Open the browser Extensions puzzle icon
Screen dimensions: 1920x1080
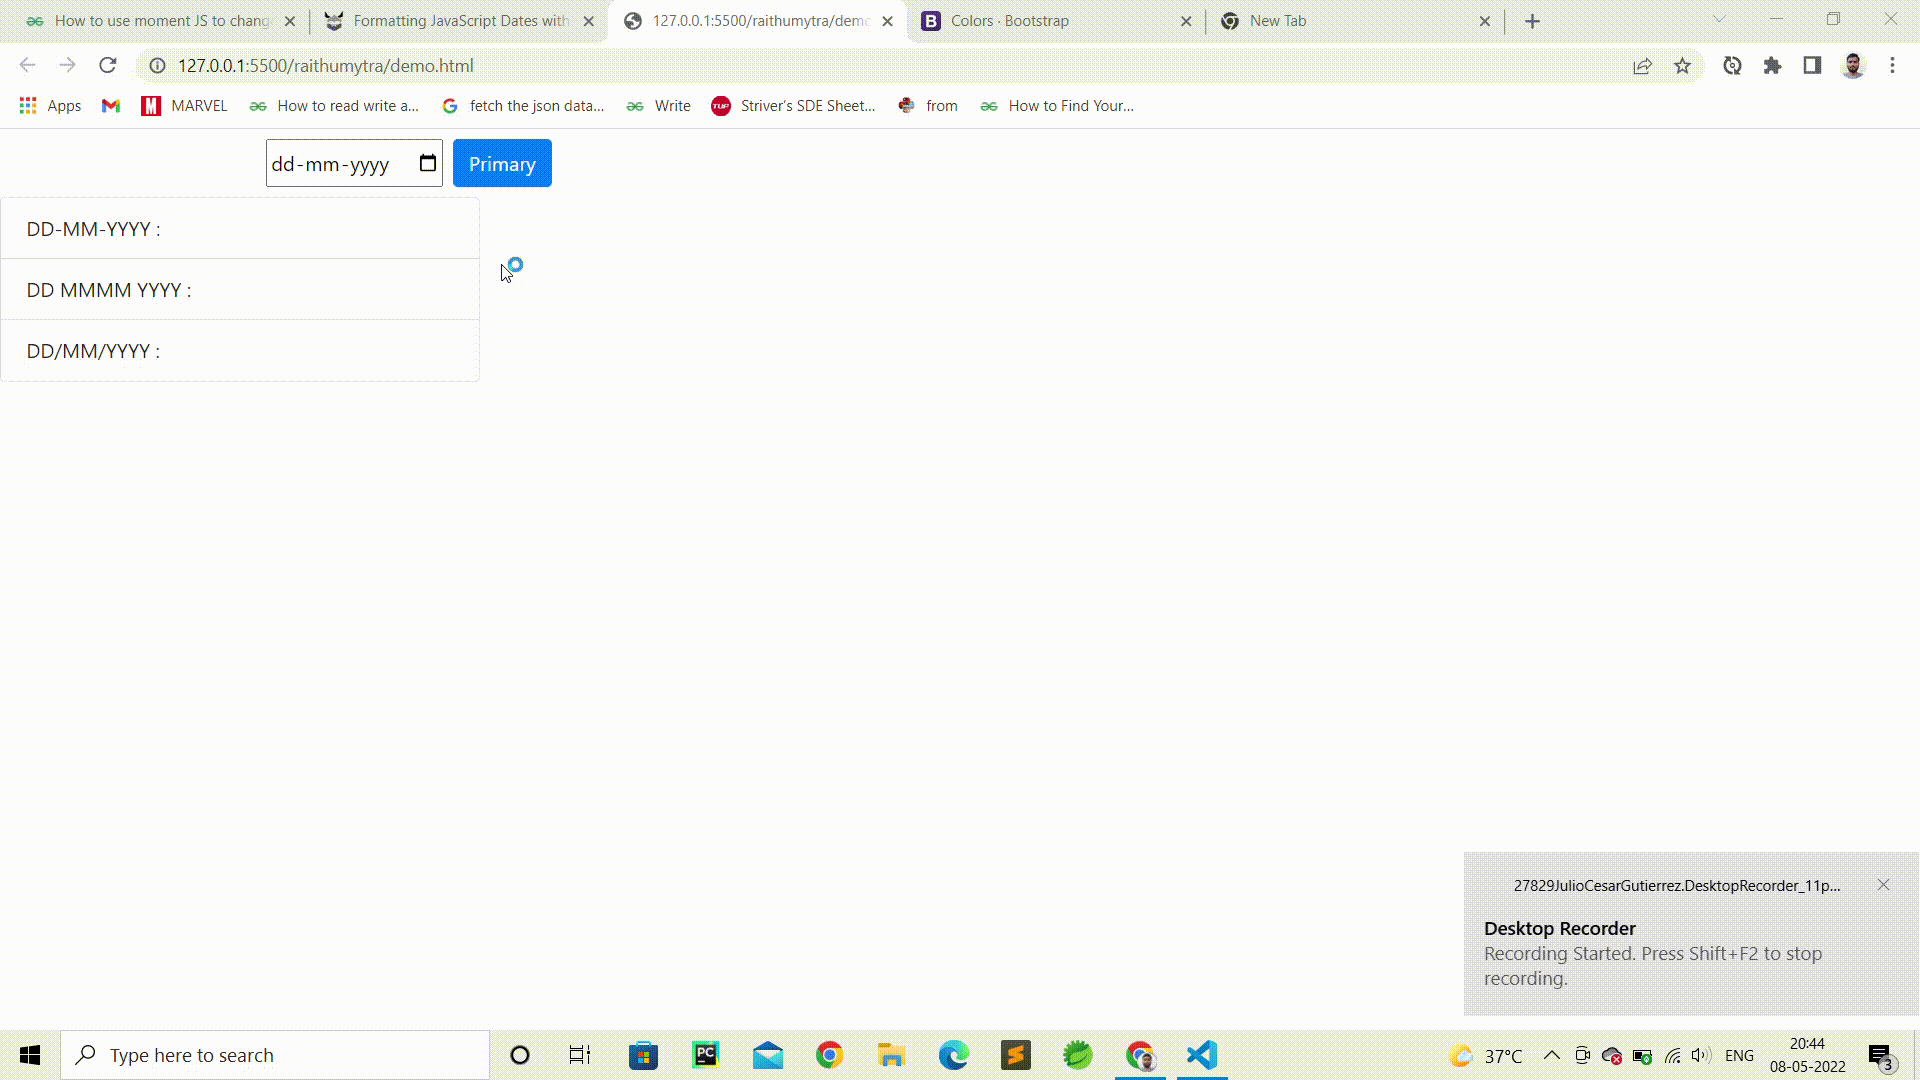pos(1772,66)
